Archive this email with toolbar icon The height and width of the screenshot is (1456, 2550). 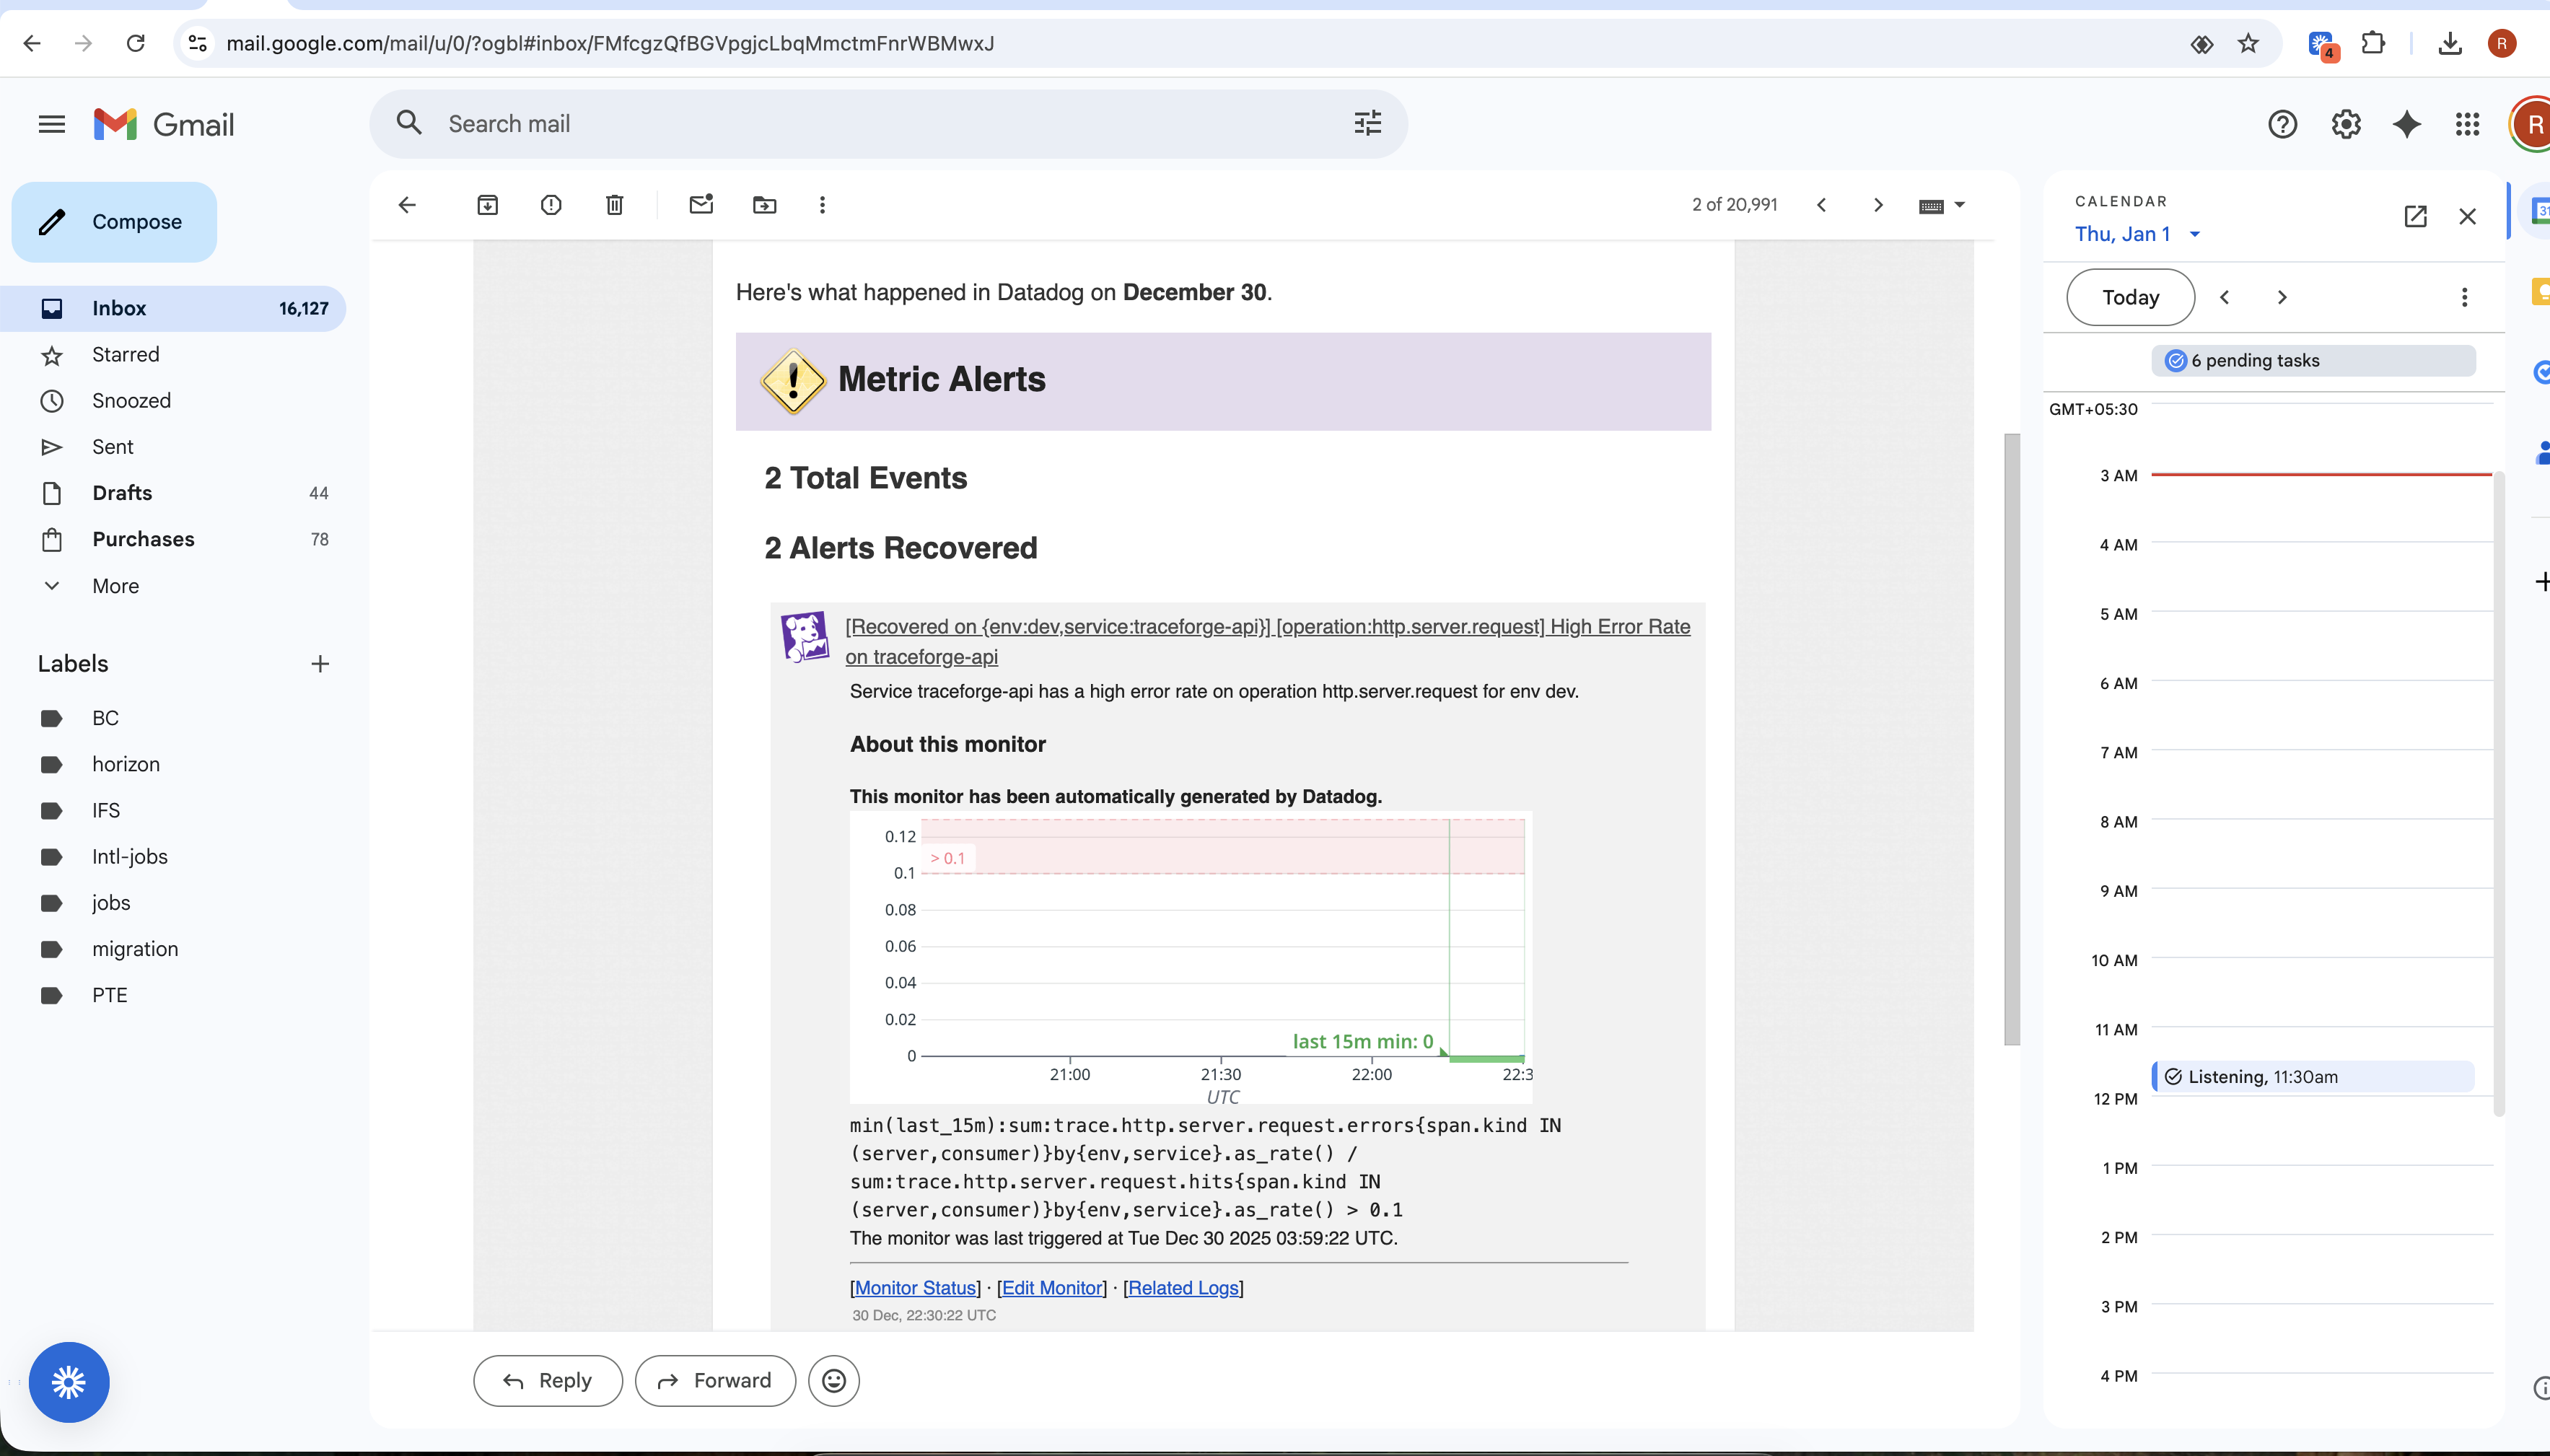[487, 205]
